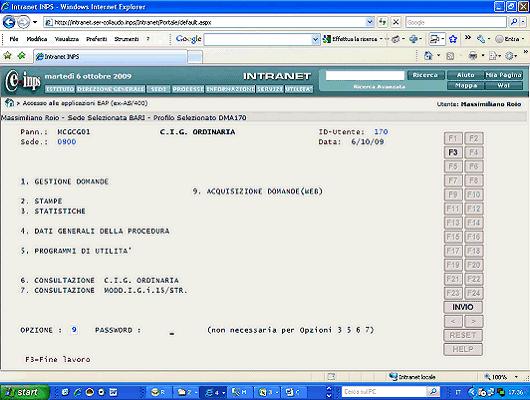Open the address bar URL dropdown arrow
This screenshot has height=400, width=530.
pos(370,22)
